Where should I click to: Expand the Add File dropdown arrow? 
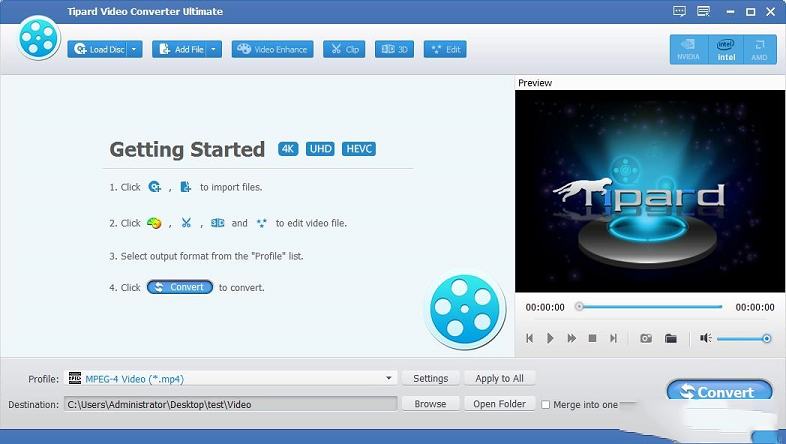pyautogui.click(x=213, y=49)
